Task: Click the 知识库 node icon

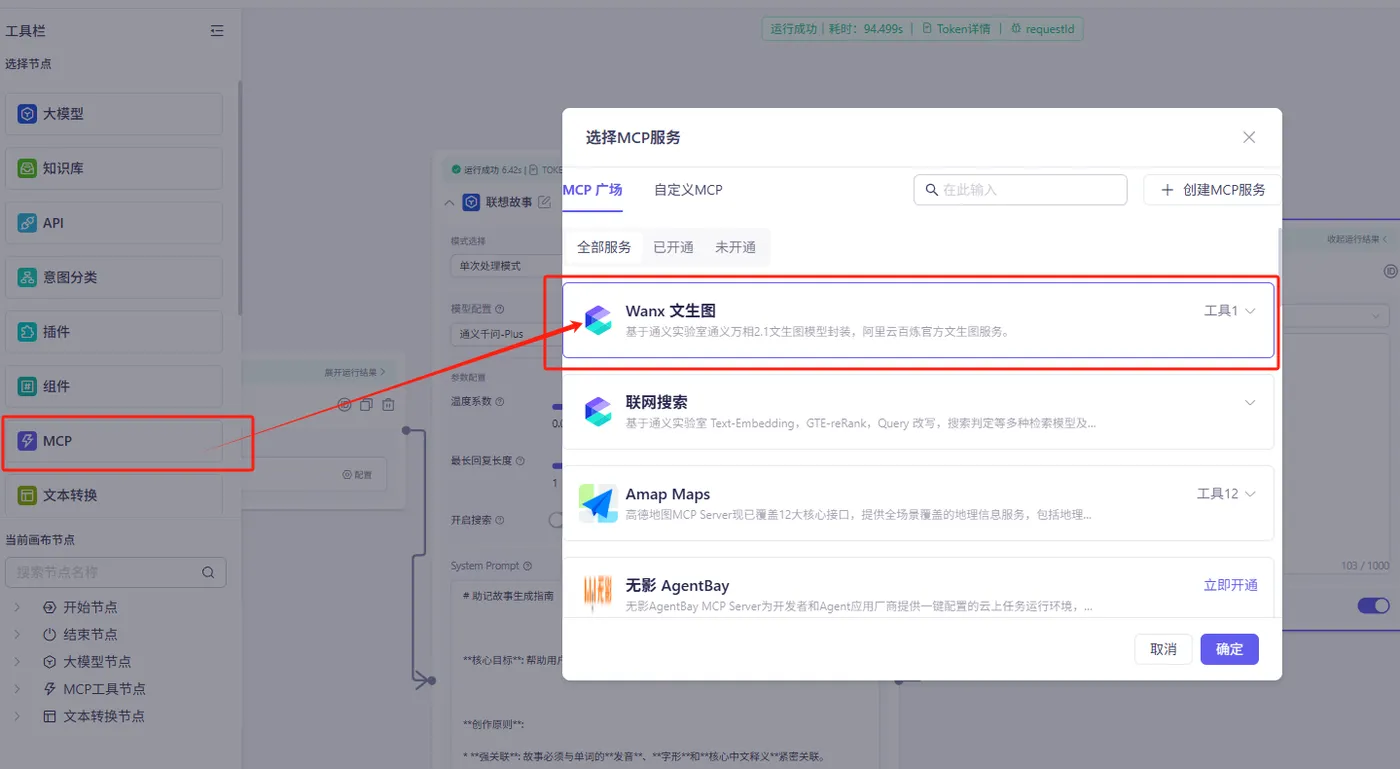Action: pos(27,168)
